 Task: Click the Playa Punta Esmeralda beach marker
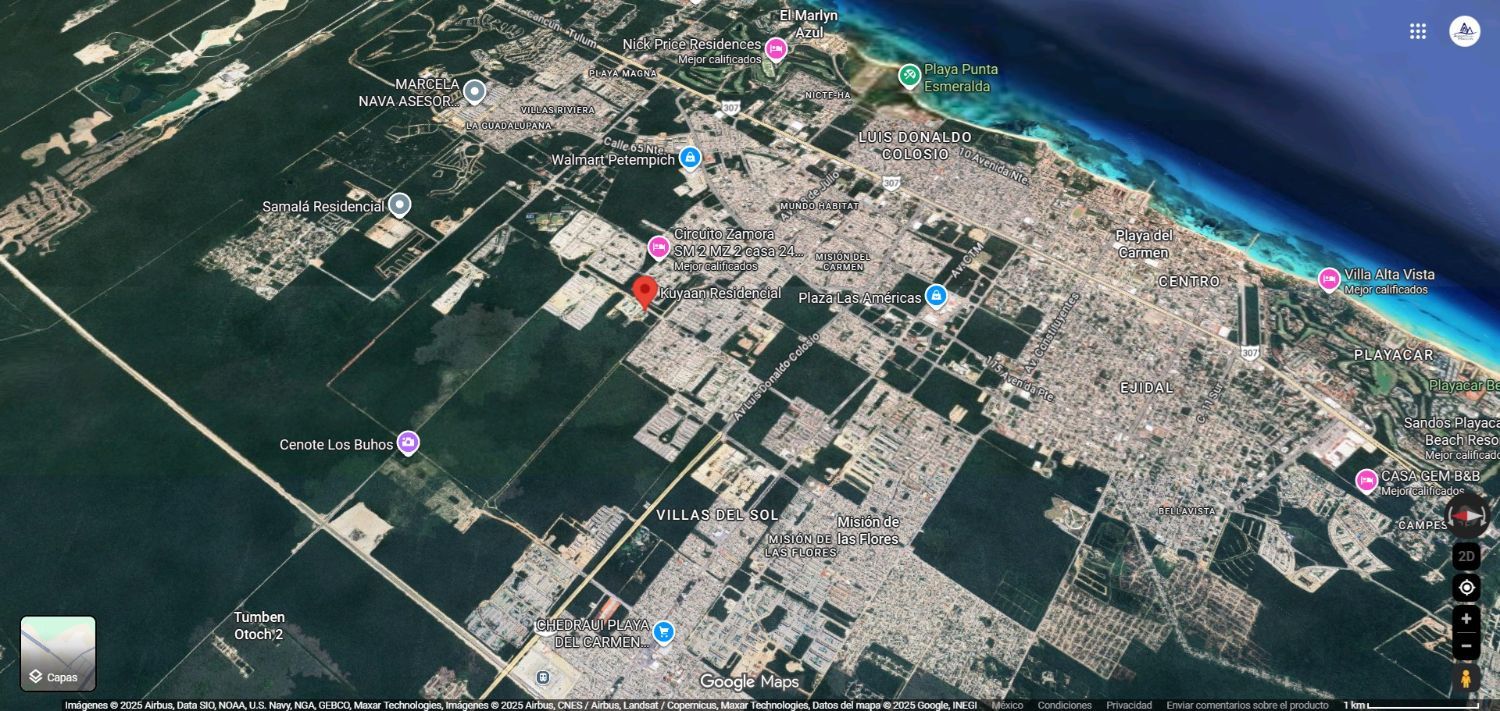coord(909,75)
